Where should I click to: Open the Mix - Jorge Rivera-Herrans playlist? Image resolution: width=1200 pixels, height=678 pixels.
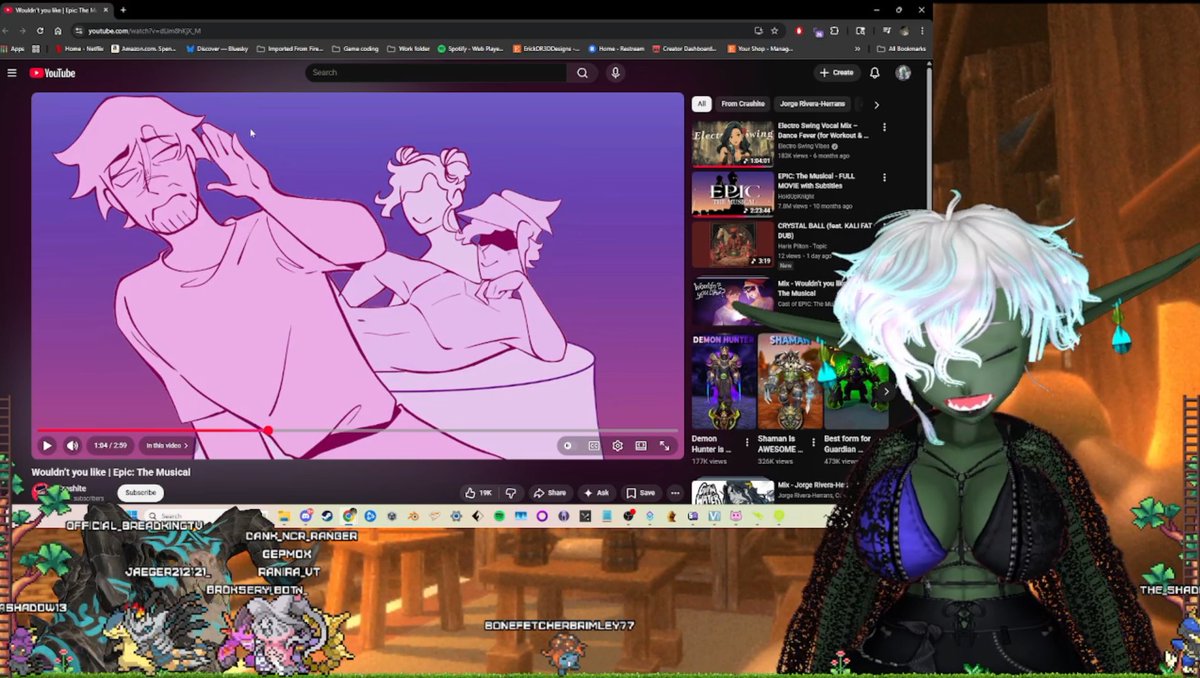[x=732, y=492]
